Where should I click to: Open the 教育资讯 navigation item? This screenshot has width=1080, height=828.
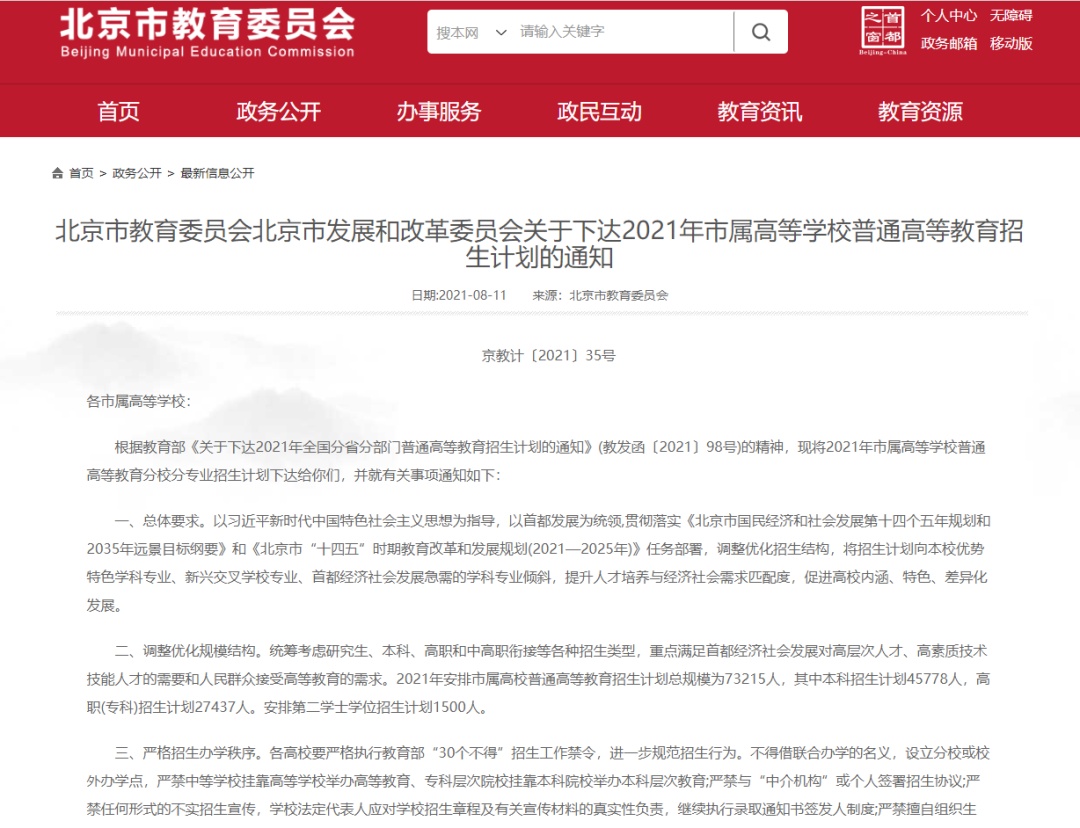pos(760,111)
